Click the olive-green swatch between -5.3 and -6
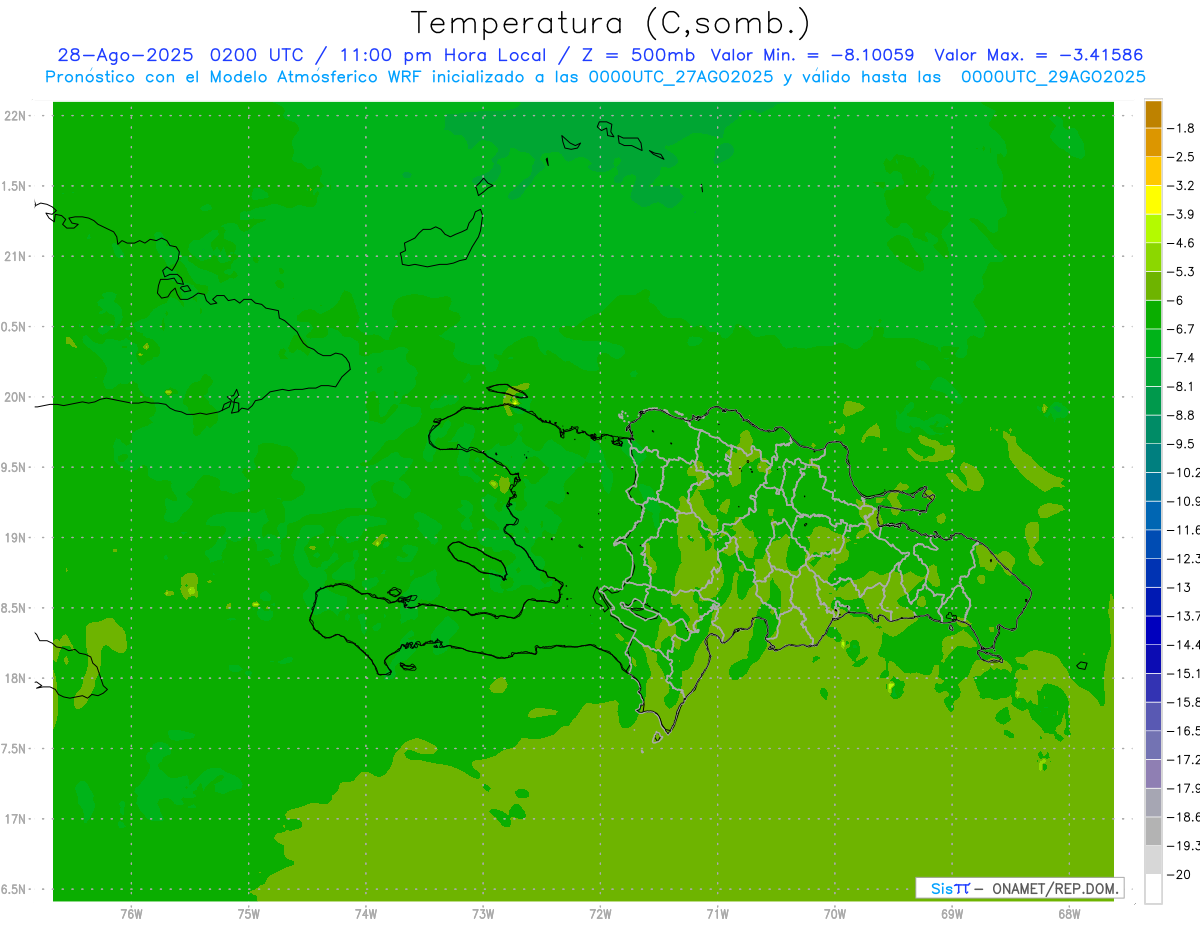 tap(1153, 286)
